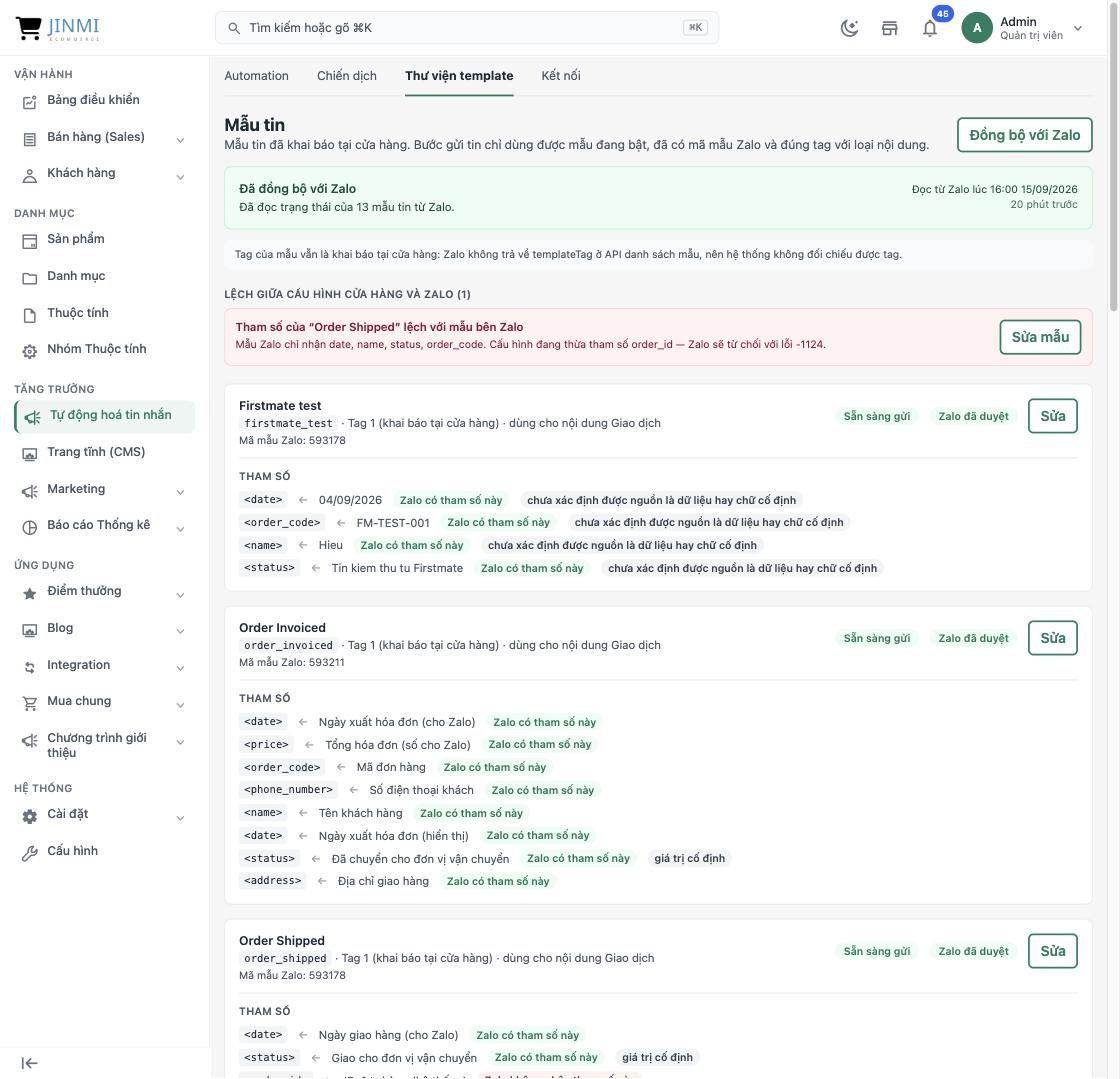This screenshot has width=1120, height=1079.
Task: Click Blog image icon
Action: click(29, 631)
